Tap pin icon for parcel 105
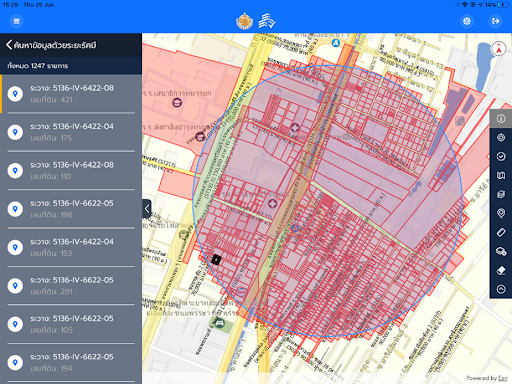Image resolution: width=512 pixels, height=384 pixels. pos(15,324)
